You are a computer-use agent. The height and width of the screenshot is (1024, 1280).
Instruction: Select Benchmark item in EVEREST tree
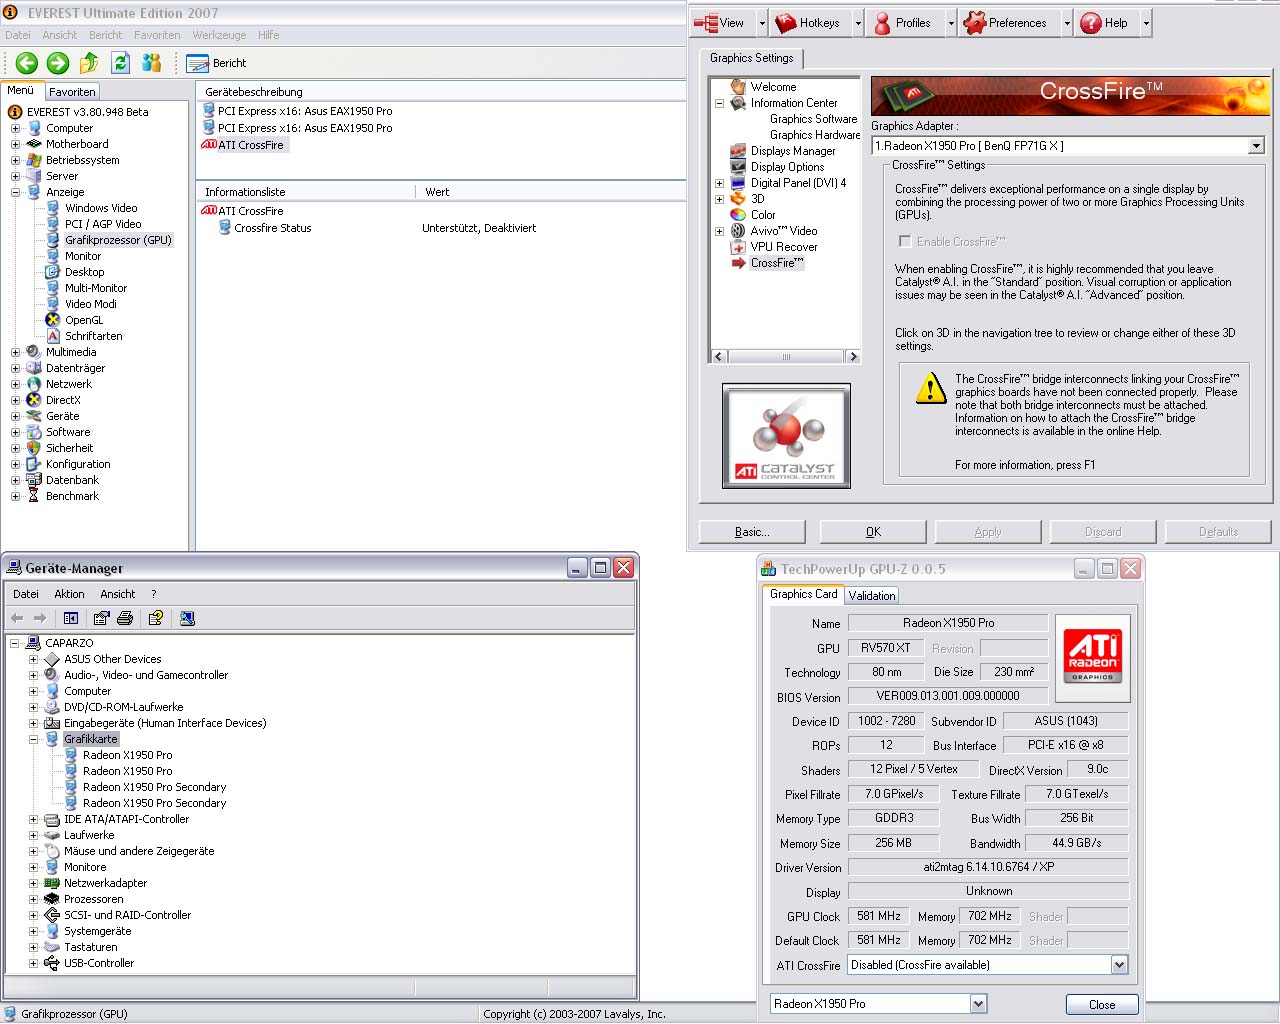point(72,496)
